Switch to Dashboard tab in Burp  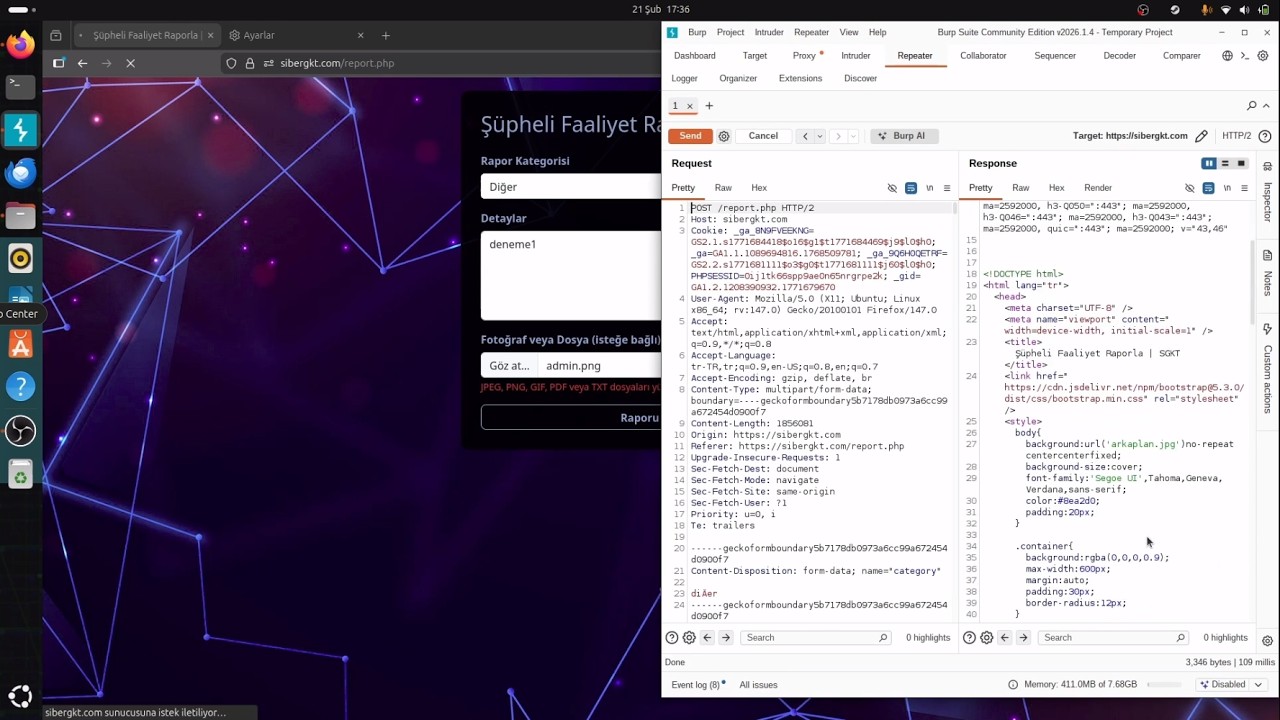(694, 56)
